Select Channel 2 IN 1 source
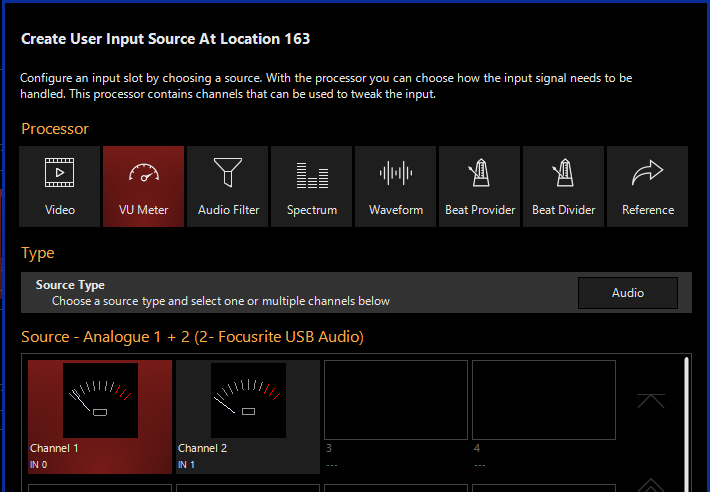The image size is (710, 492). pyautogui.click(x=248, y=417)
